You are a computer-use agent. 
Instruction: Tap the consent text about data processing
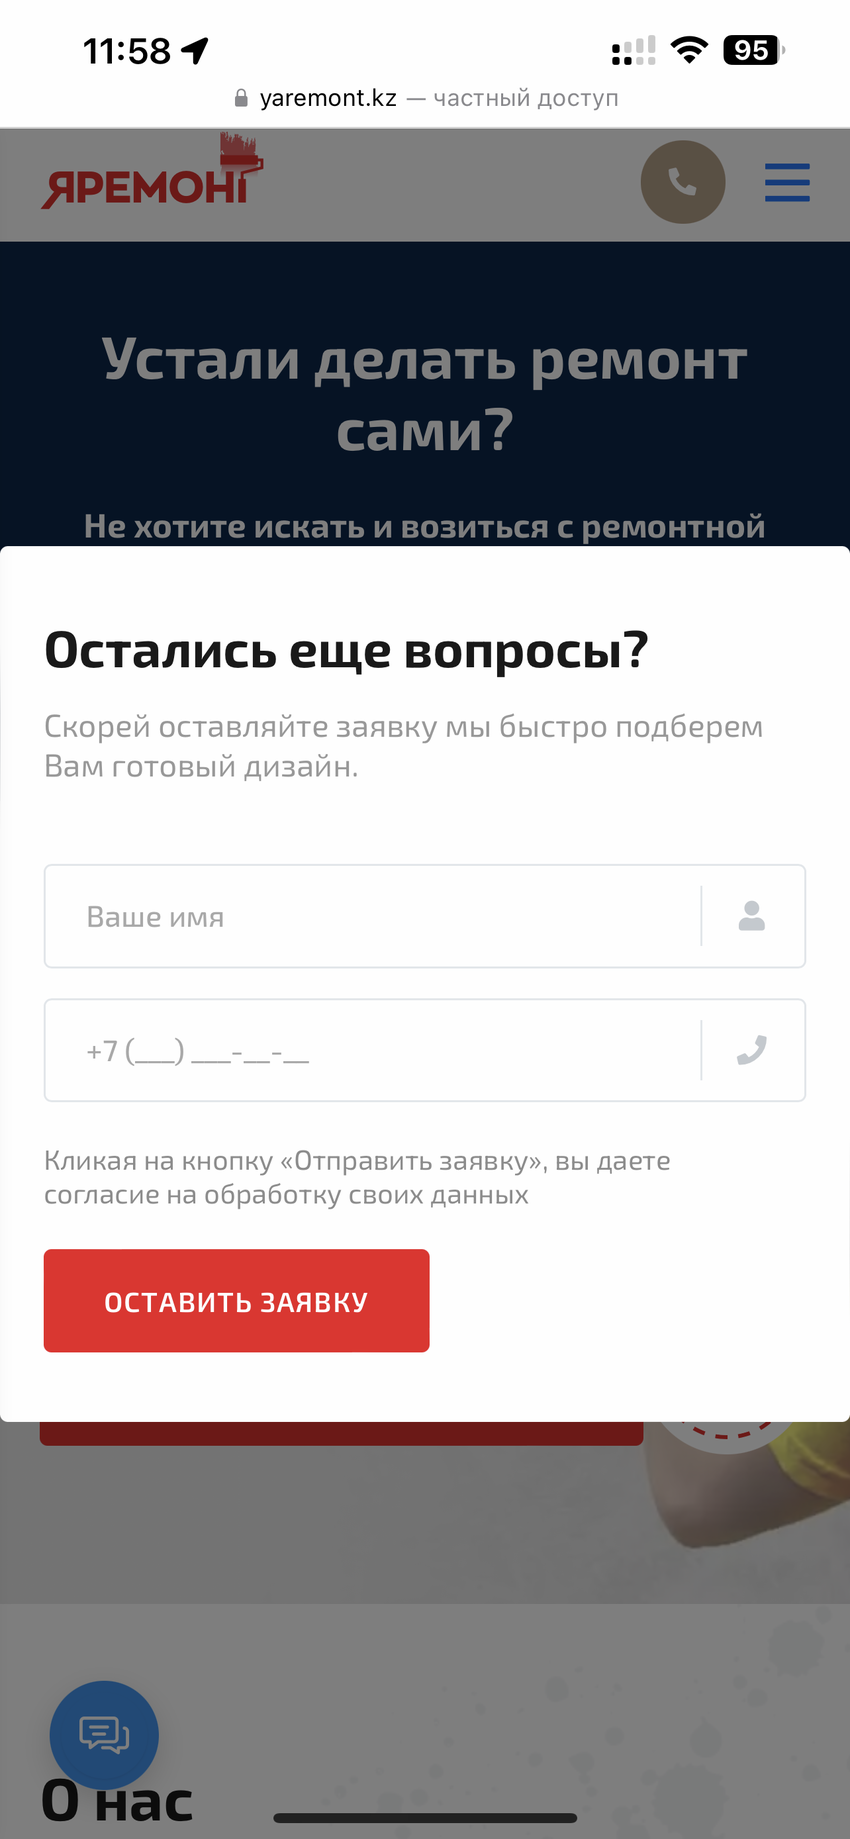pyautogui.click(x=357, y=1177)
